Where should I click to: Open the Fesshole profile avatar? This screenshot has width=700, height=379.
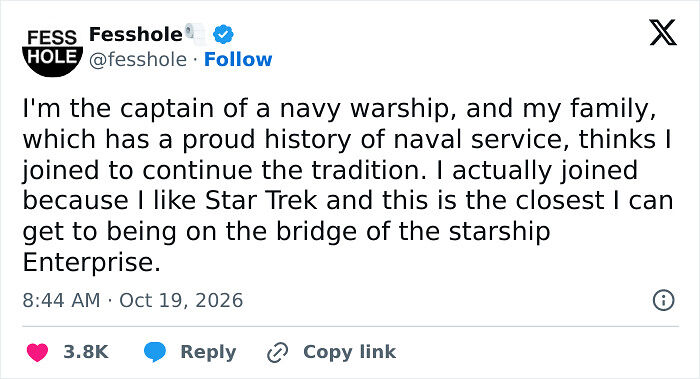(52, 52)
